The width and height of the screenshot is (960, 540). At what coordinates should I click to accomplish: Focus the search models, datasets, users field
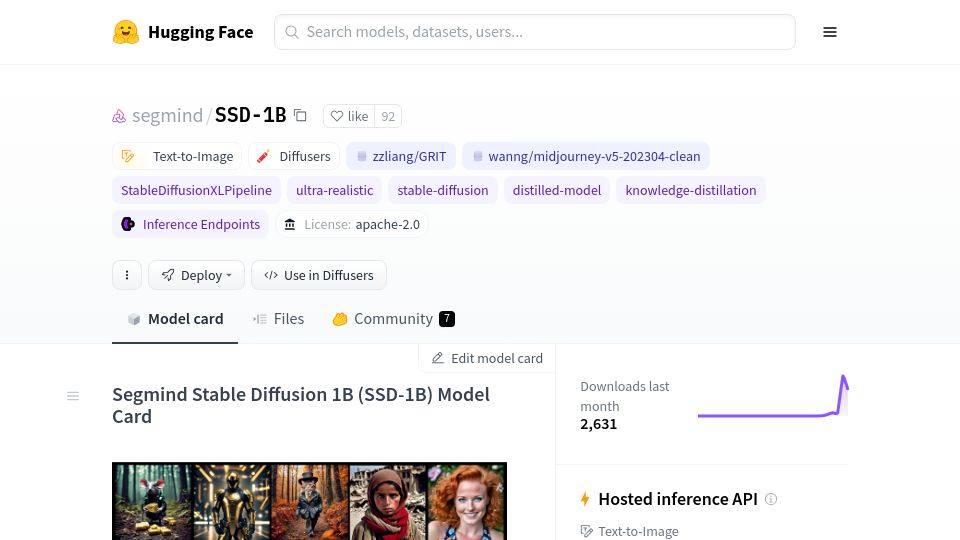(x=534, y=32)
